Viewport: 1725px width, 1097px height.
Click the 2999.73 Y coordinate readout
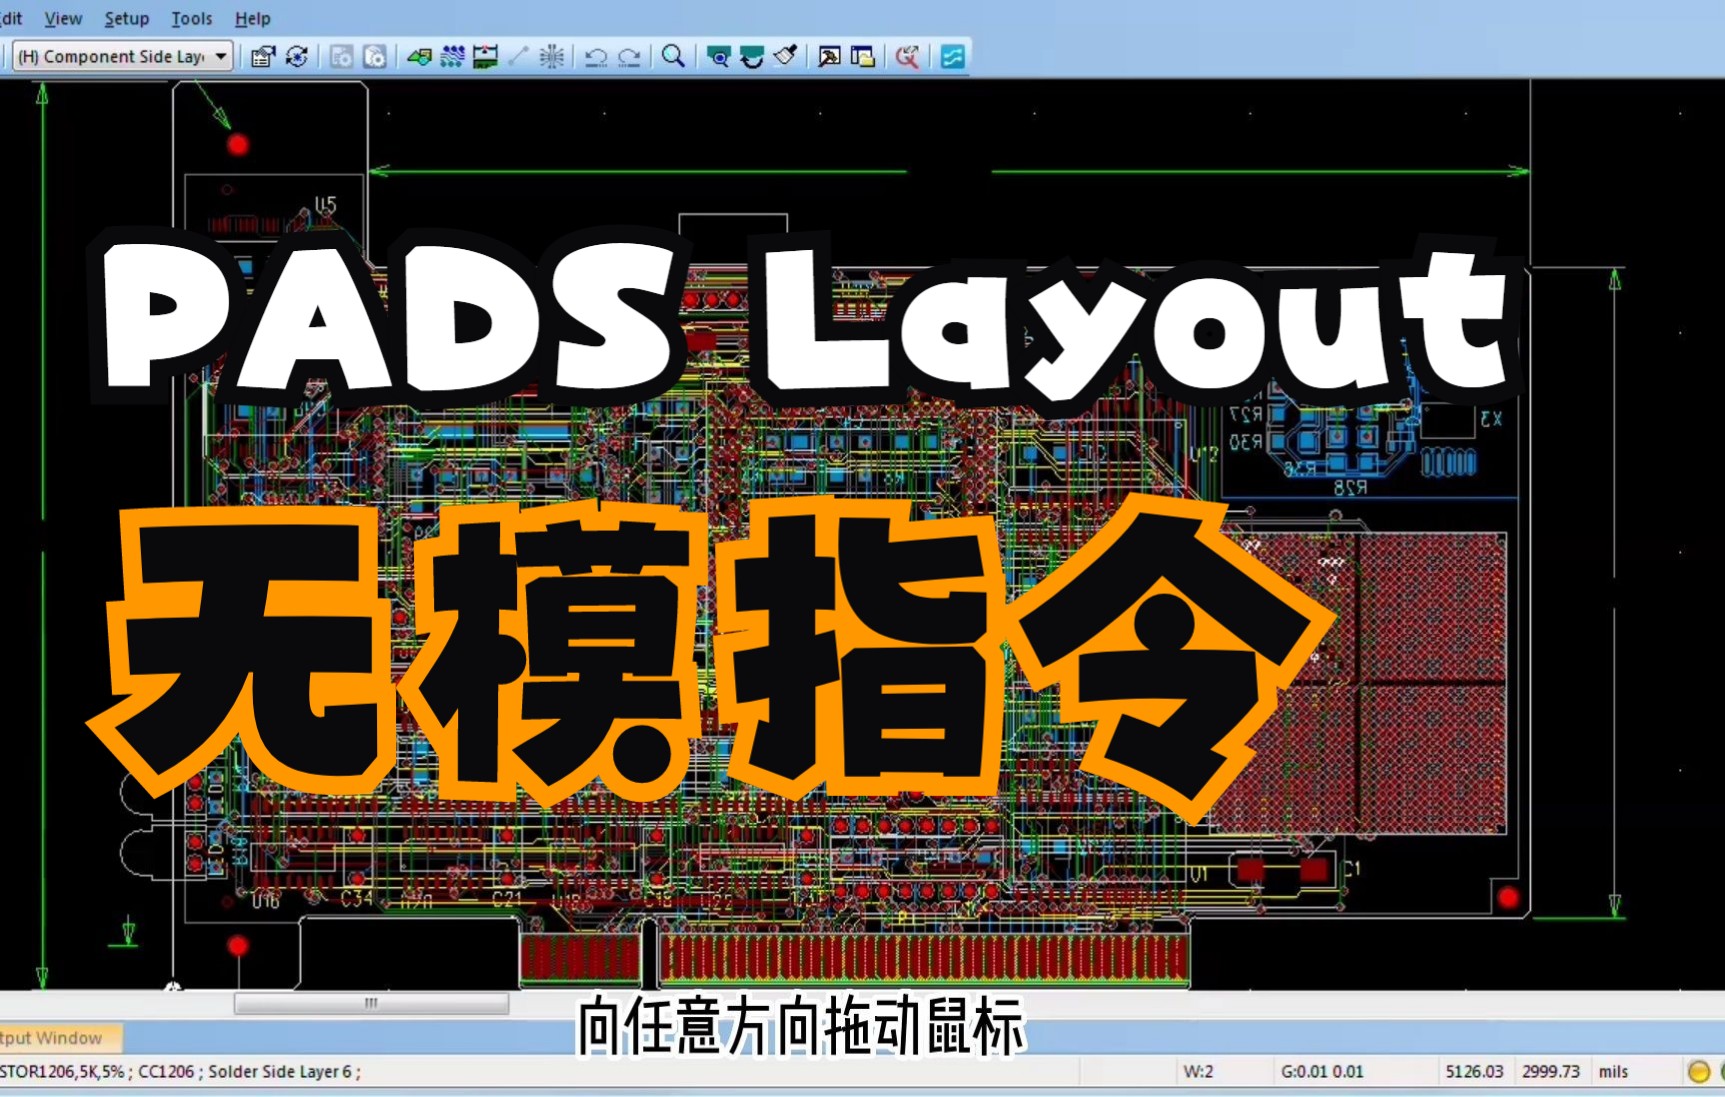click(x=1551, y=1071)
